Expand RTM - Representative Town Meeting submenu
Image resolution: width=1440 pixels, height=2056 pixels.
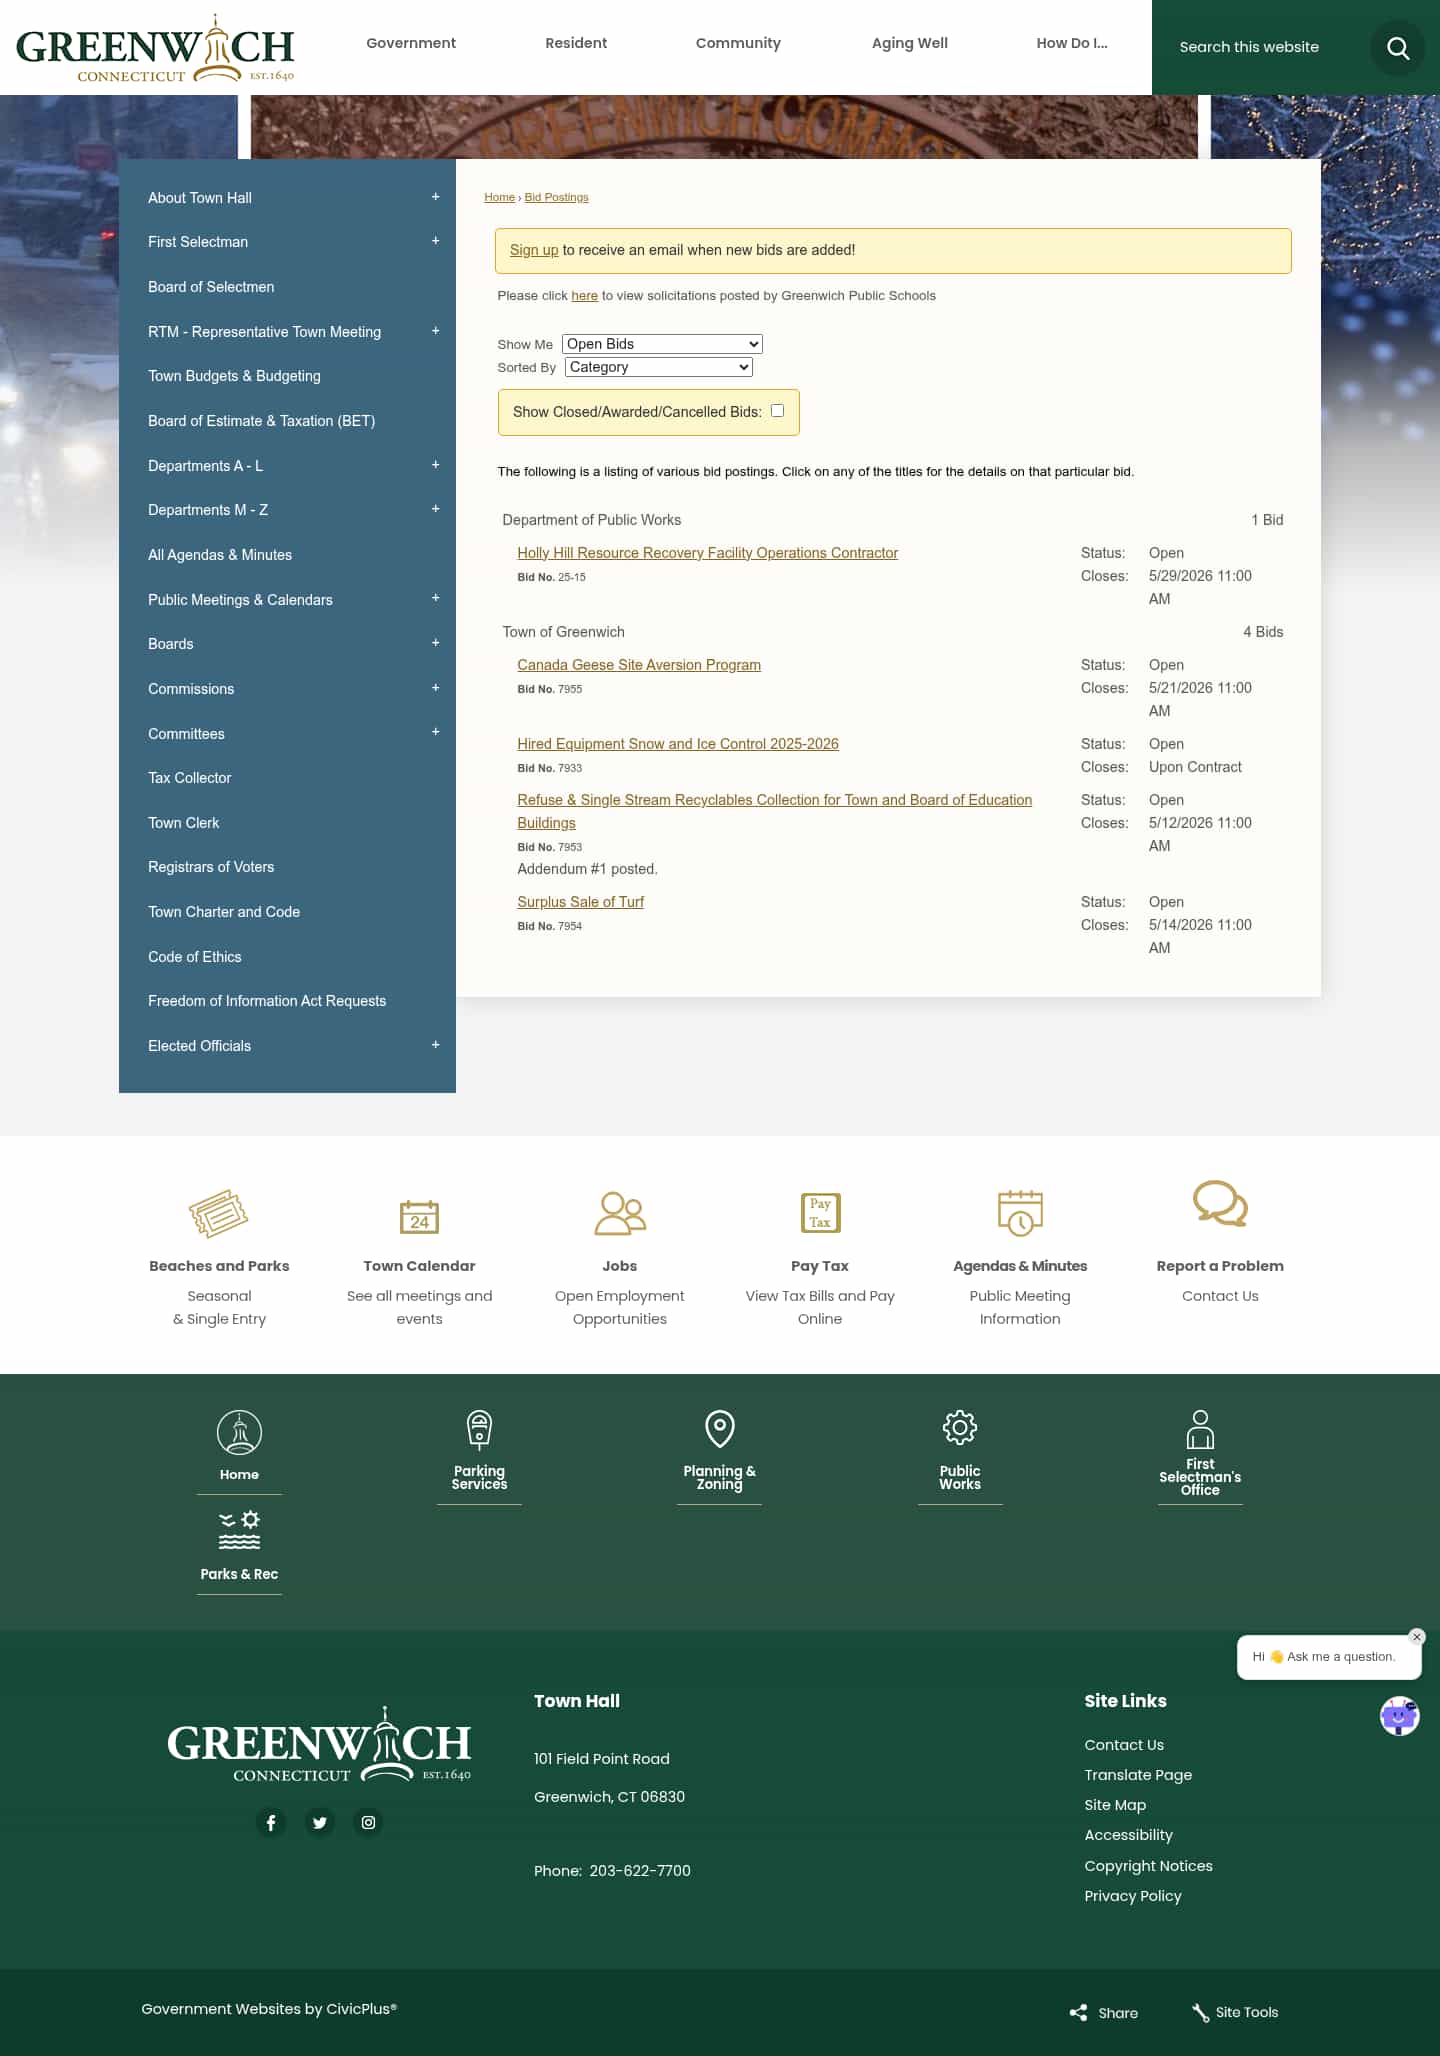point(435,331)
